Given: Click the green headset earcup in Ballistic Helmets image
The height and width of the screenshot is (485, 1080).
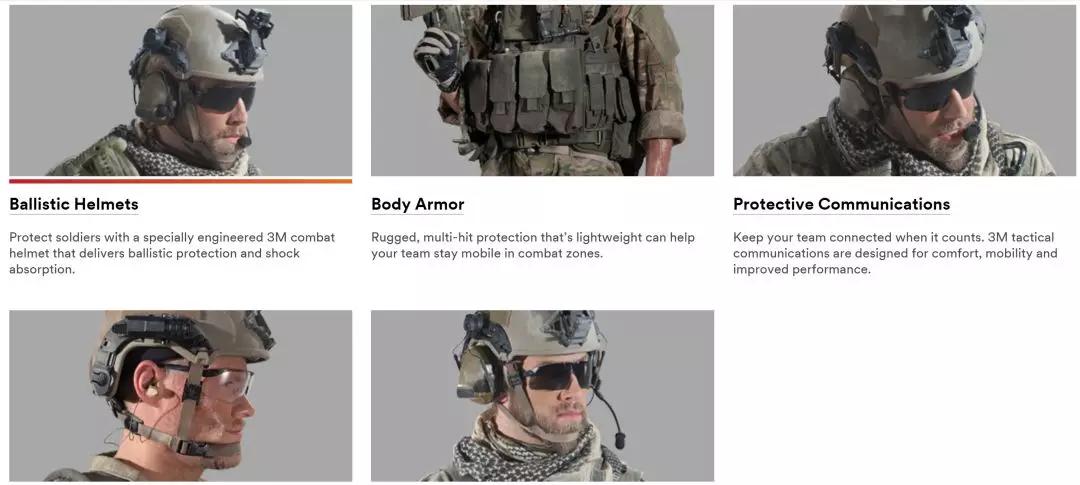Looking at the screenshot, I should 152,96.
